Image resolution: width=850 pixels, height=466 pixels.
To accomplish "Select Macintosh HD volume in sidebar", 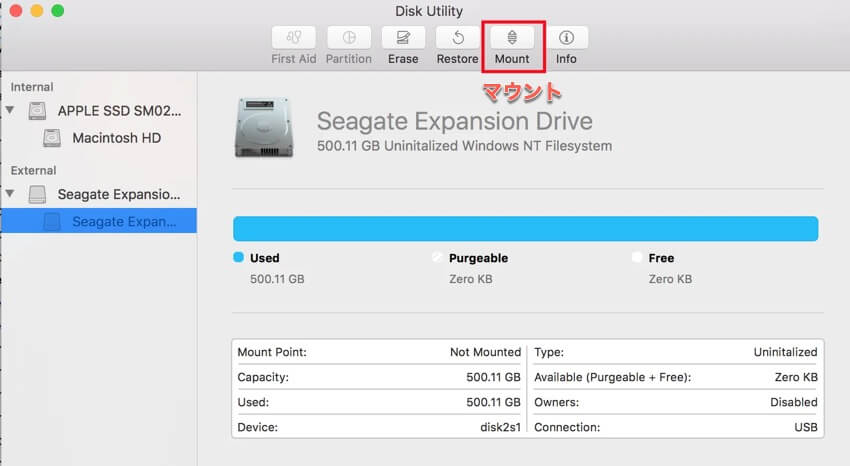I will (116, 138).
